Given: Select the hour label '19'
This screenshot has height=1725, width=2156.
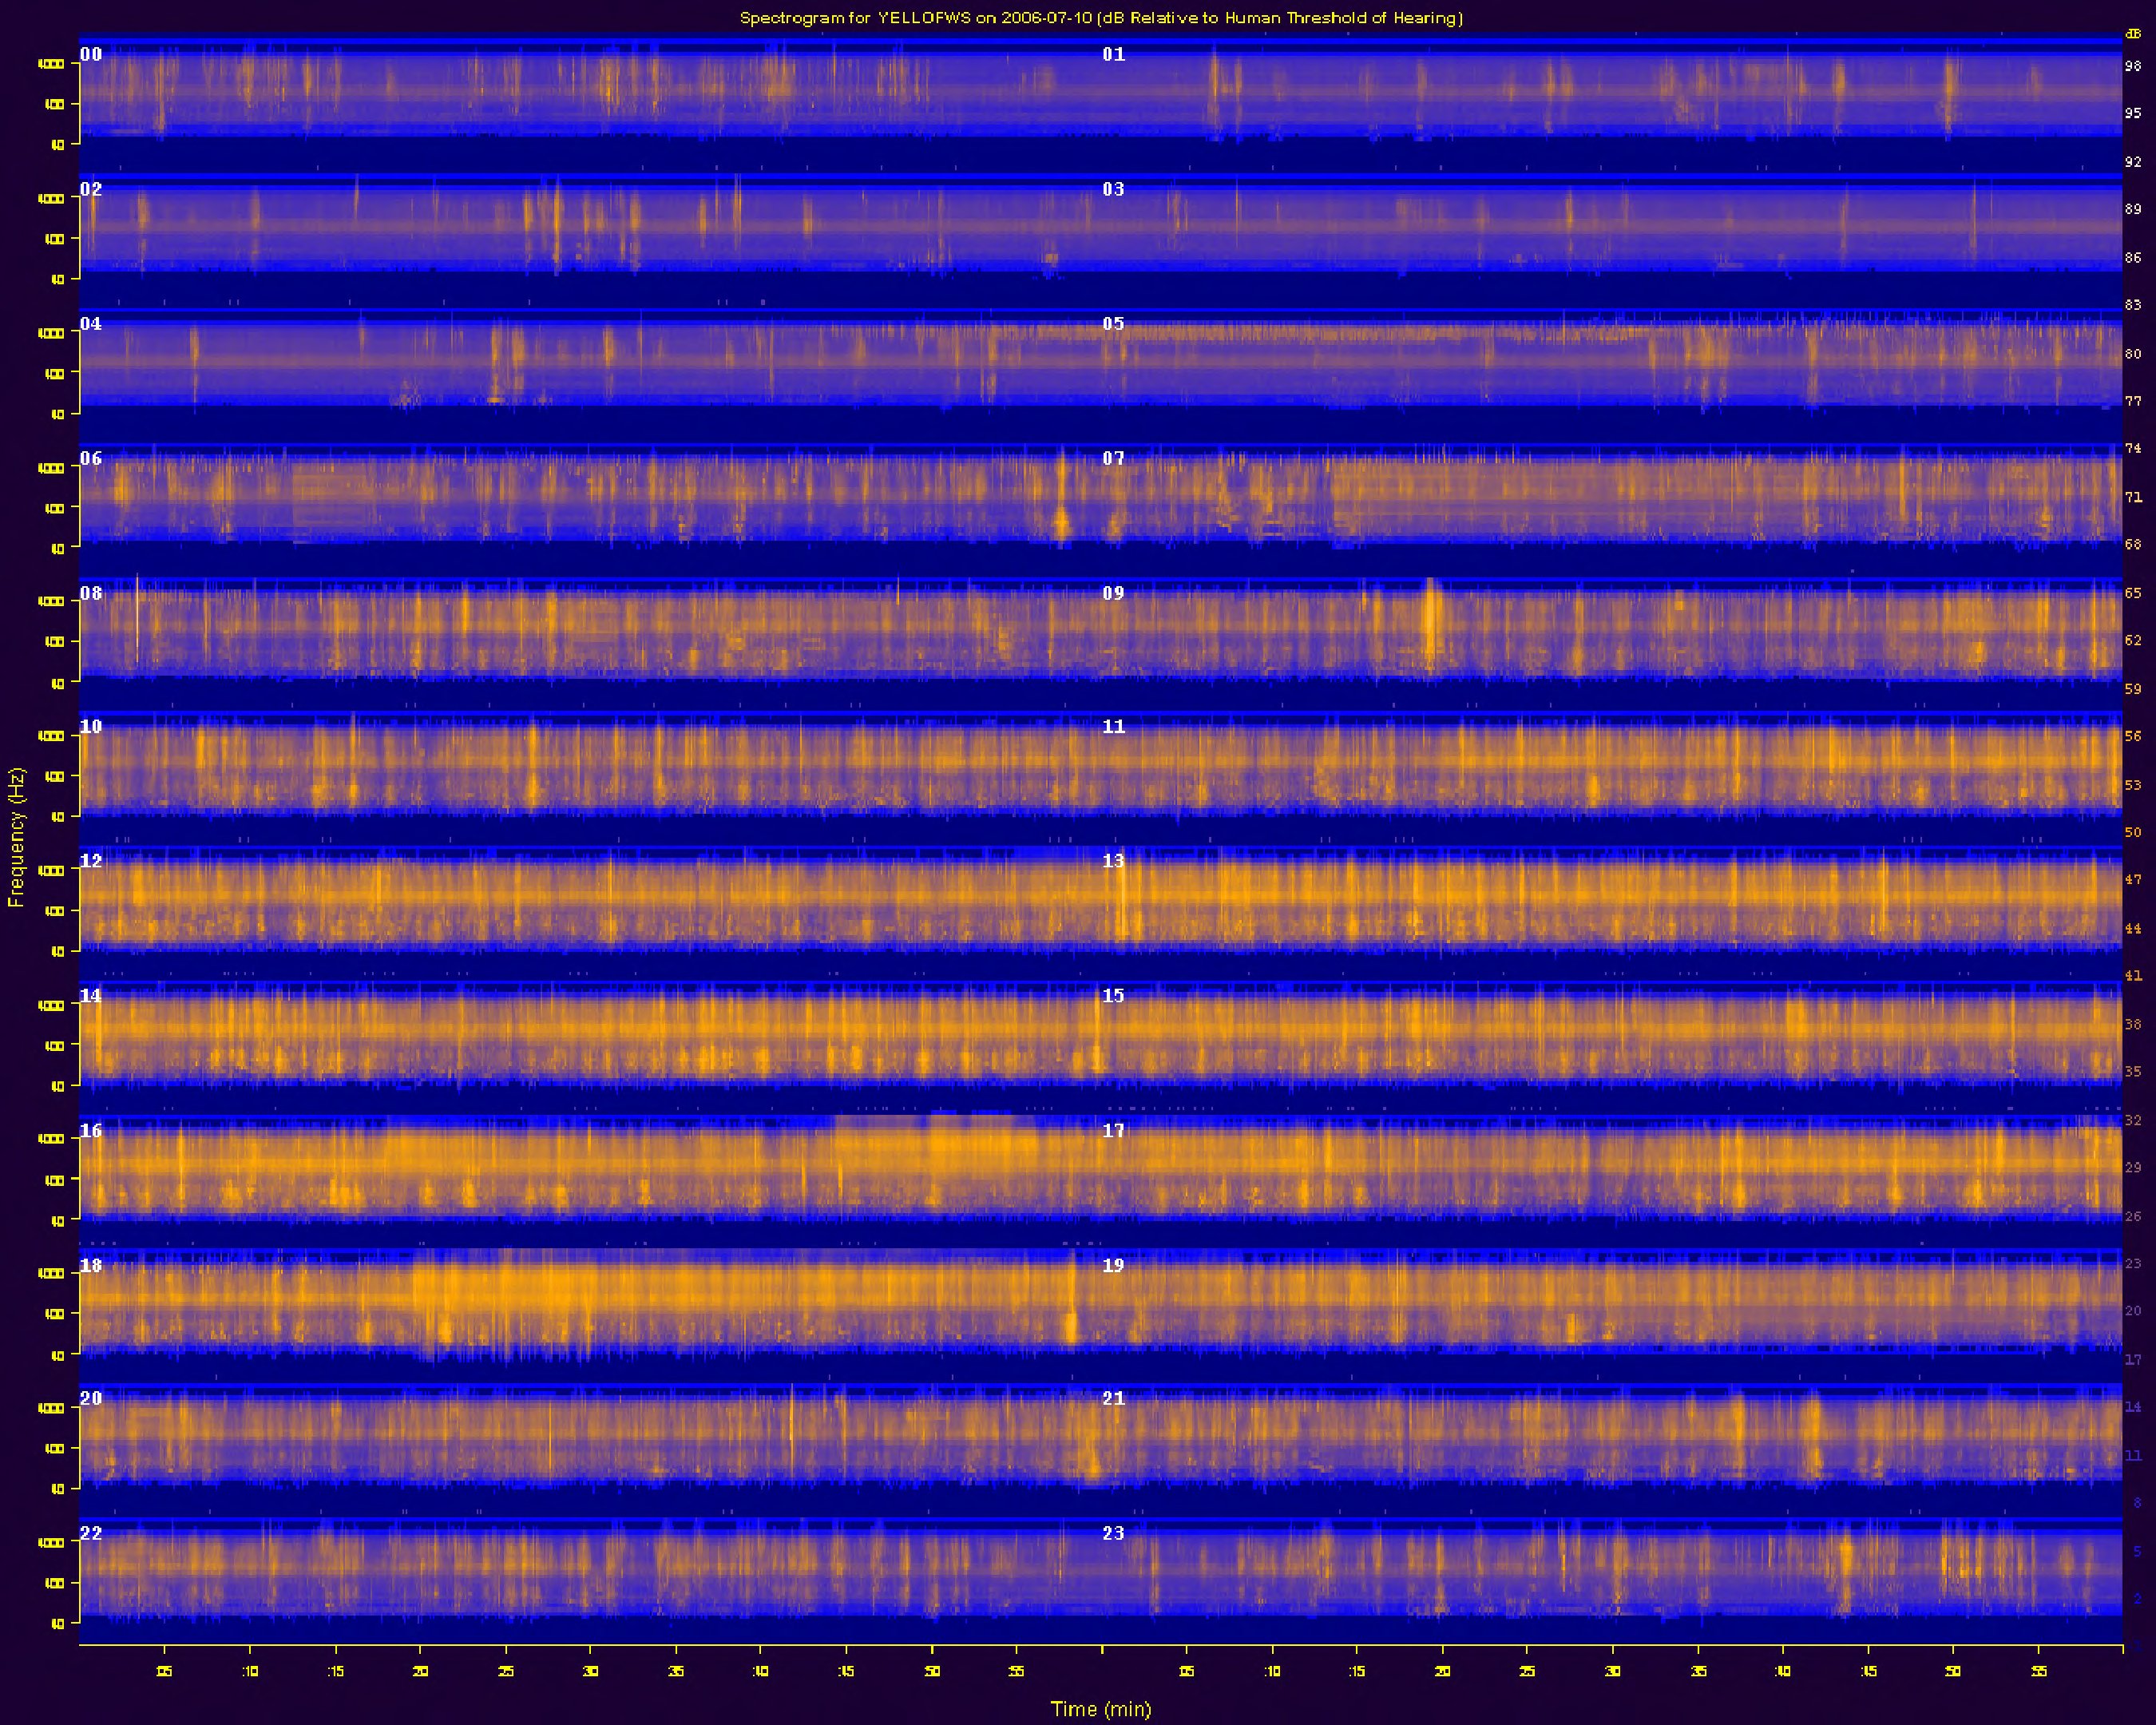Looking at the screenshot, I should click(1114, 1266).
